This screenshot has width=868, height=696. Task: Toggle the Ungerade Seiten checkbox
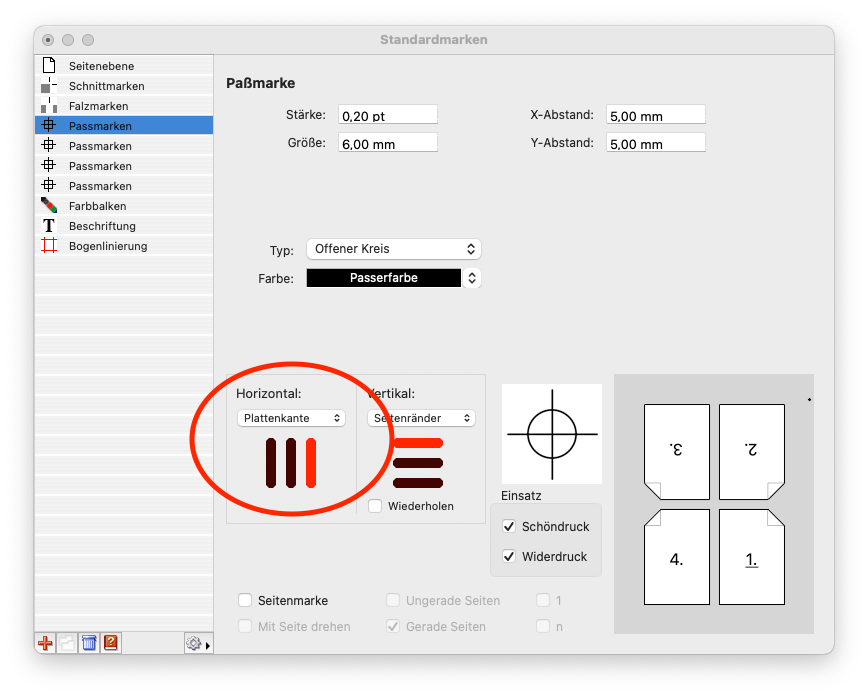pyautogui.click(x=393, y=600)
